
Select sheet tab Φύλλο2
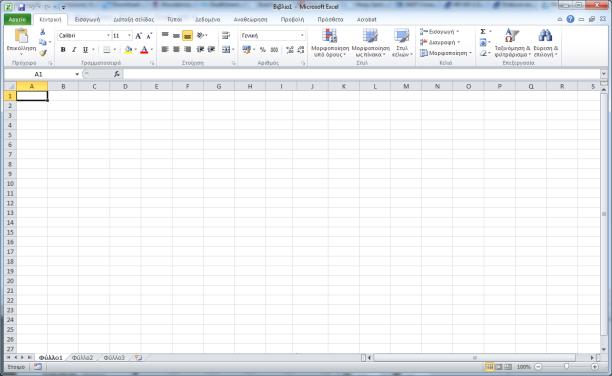83,358
